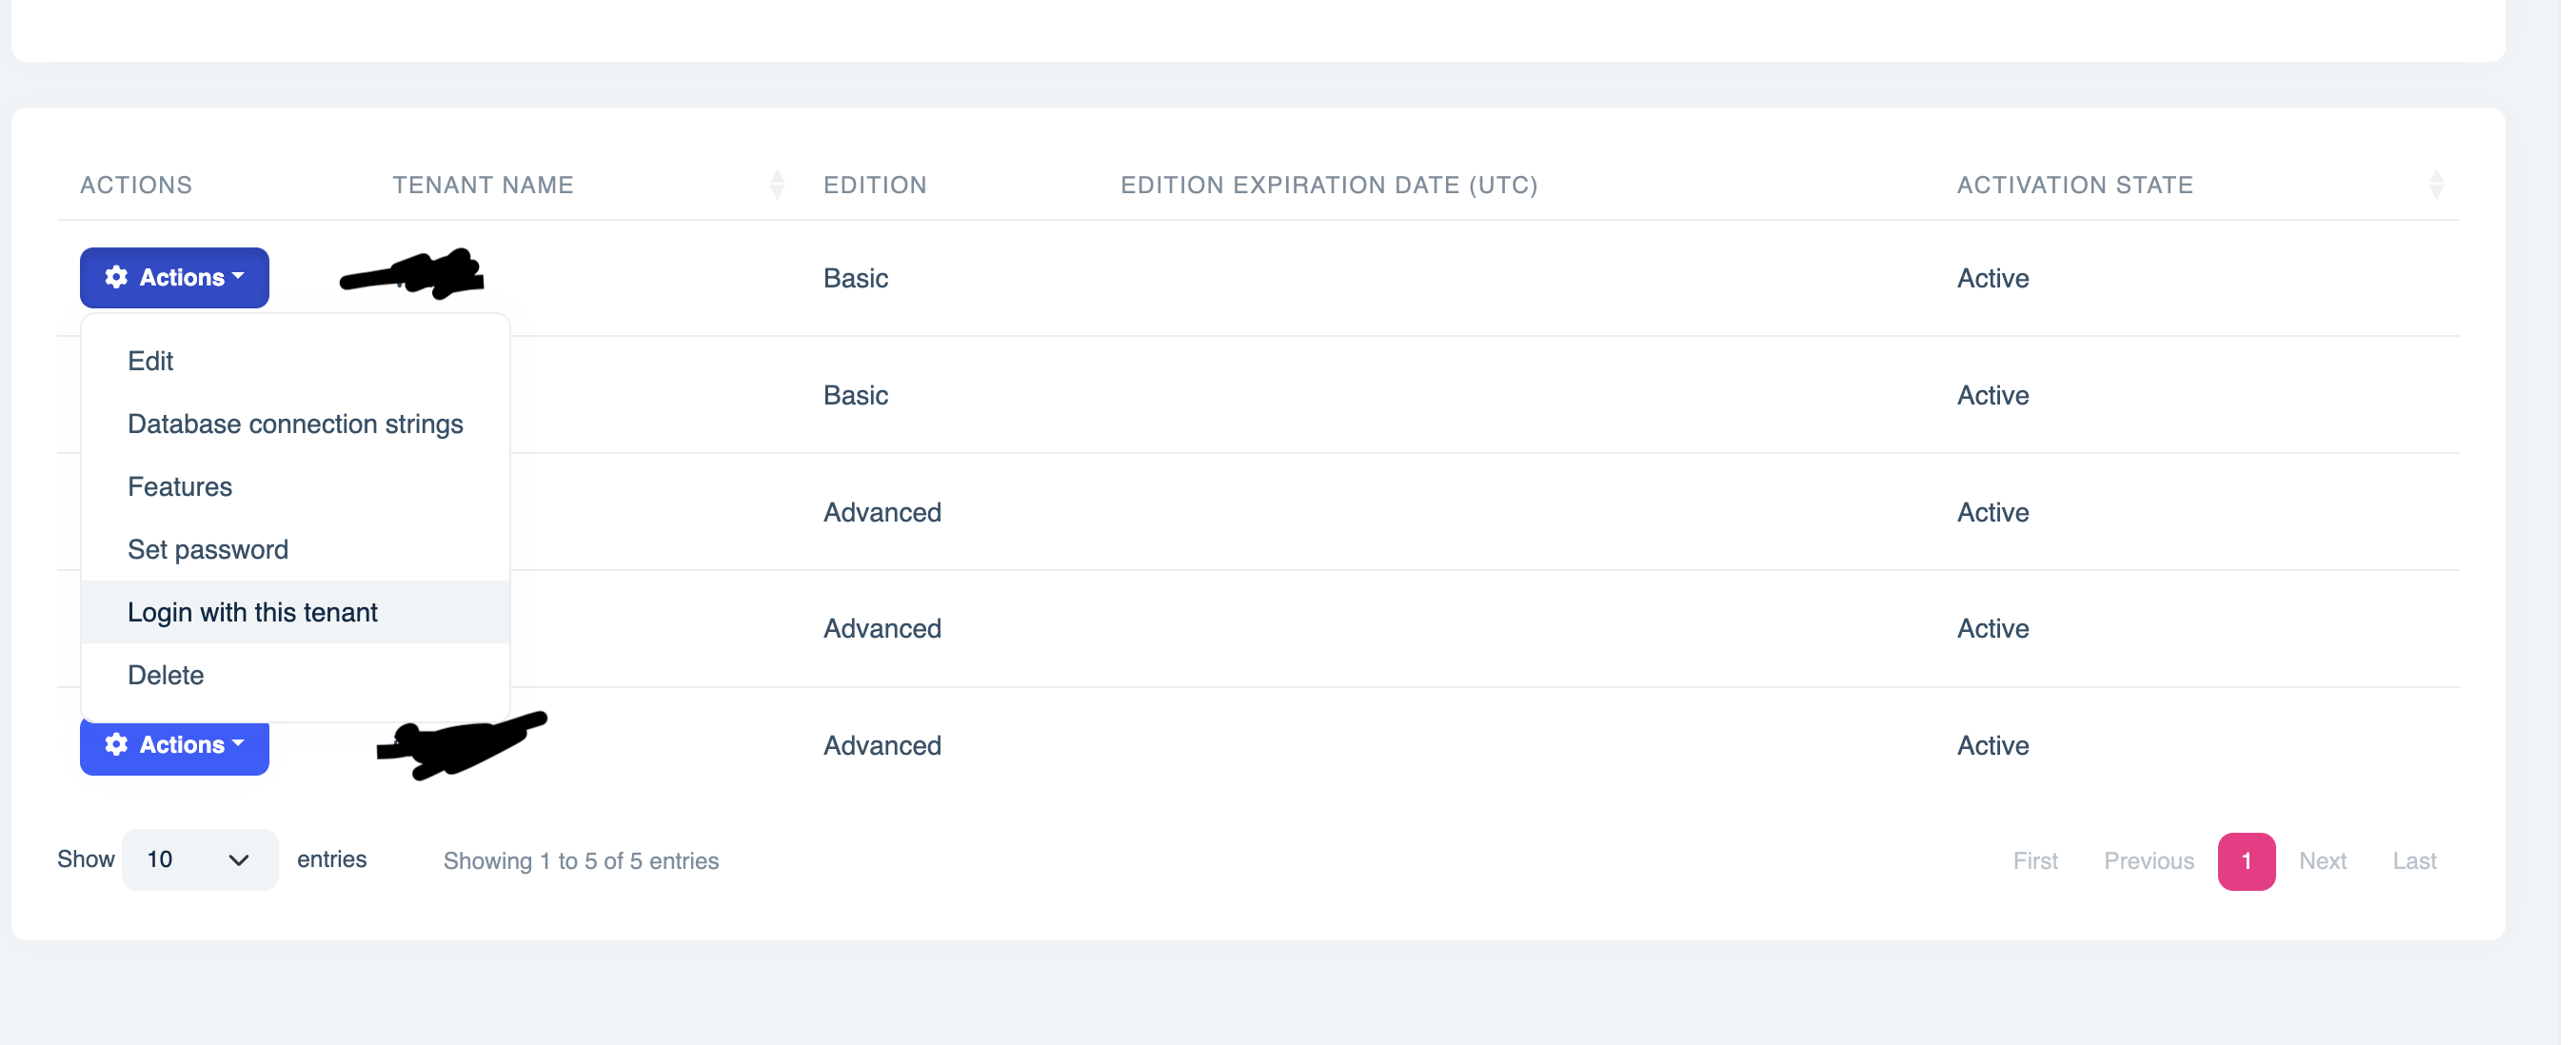Choose Database connection strings menu item
The height and width of the screenshot is (1045, 2576).
[x=295, y=424]
